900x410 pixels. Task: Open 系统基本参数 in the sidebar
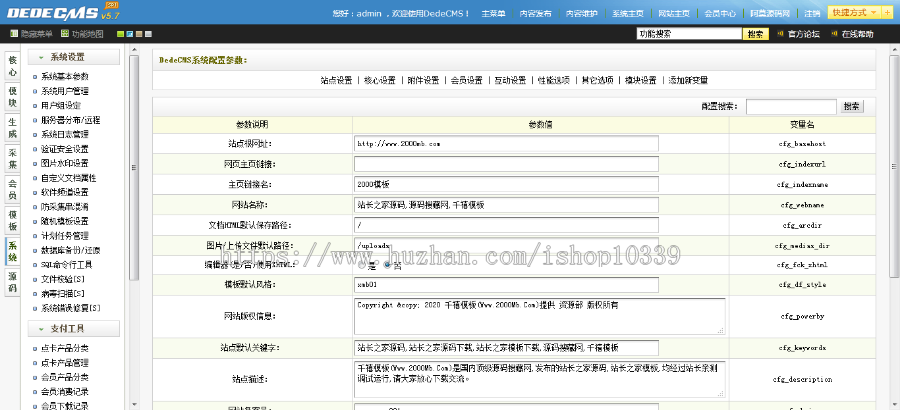pyautogui.click(x=65, y=76)
